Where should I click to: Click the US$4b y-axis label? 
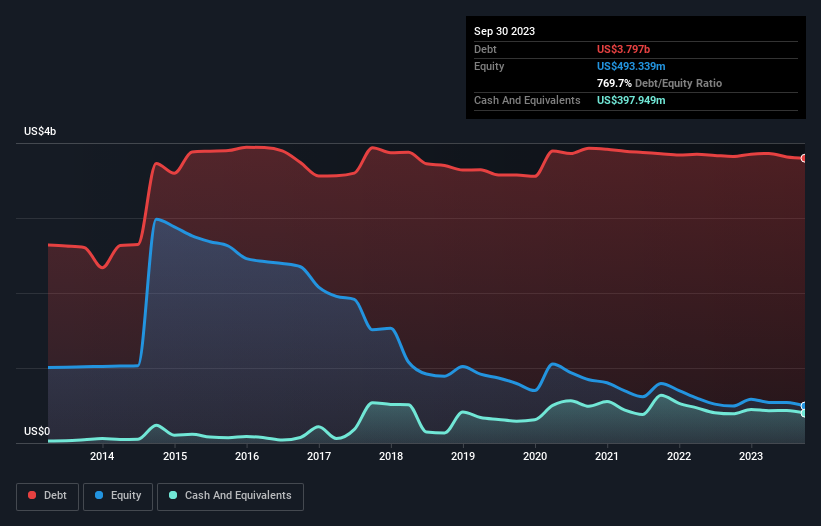(x=40, y=131)
